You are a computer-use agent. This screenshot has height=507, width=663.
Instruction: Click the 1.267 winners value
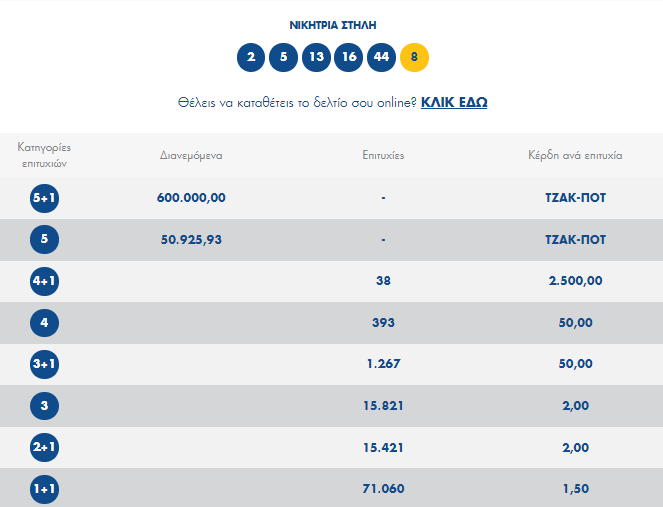pyautogui.click(x=383, y=364)
